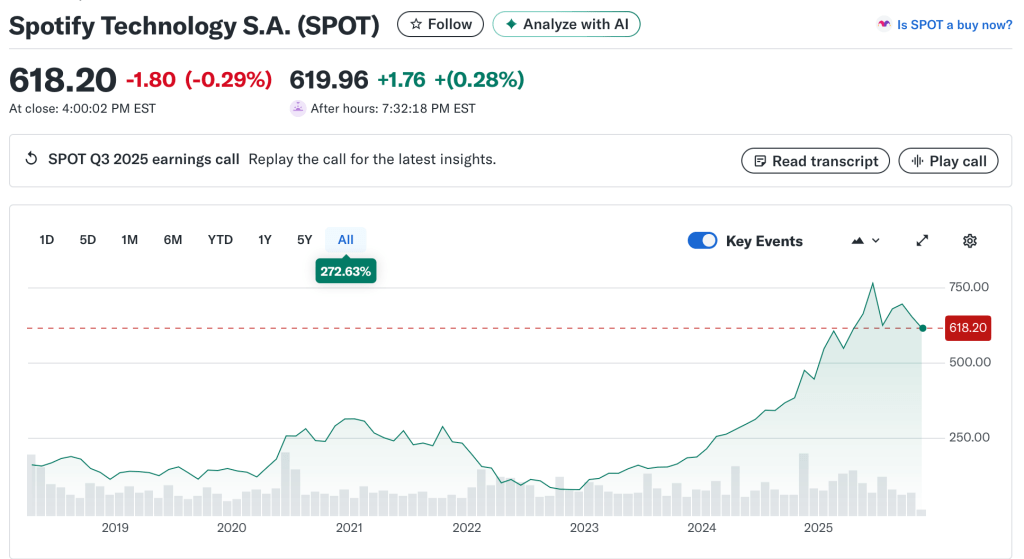
Task: Click the Read transcript button
Action: [814, 161]
